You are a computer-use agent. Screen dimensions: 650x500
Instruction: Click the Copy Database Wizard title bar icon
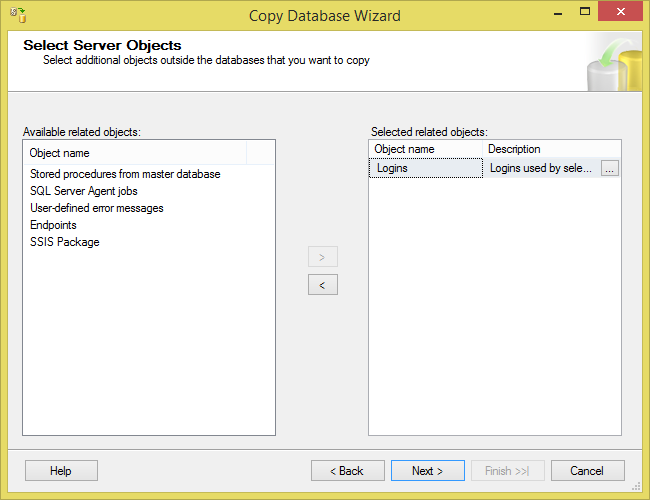tap(16, 15)
